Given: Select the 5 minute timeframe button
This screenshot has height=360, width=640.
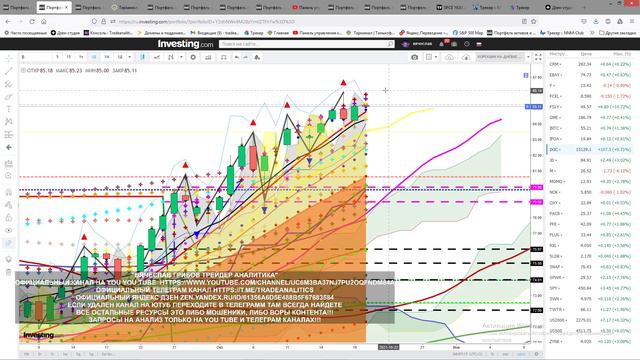Looking at the screenshot, I should 57,57.
